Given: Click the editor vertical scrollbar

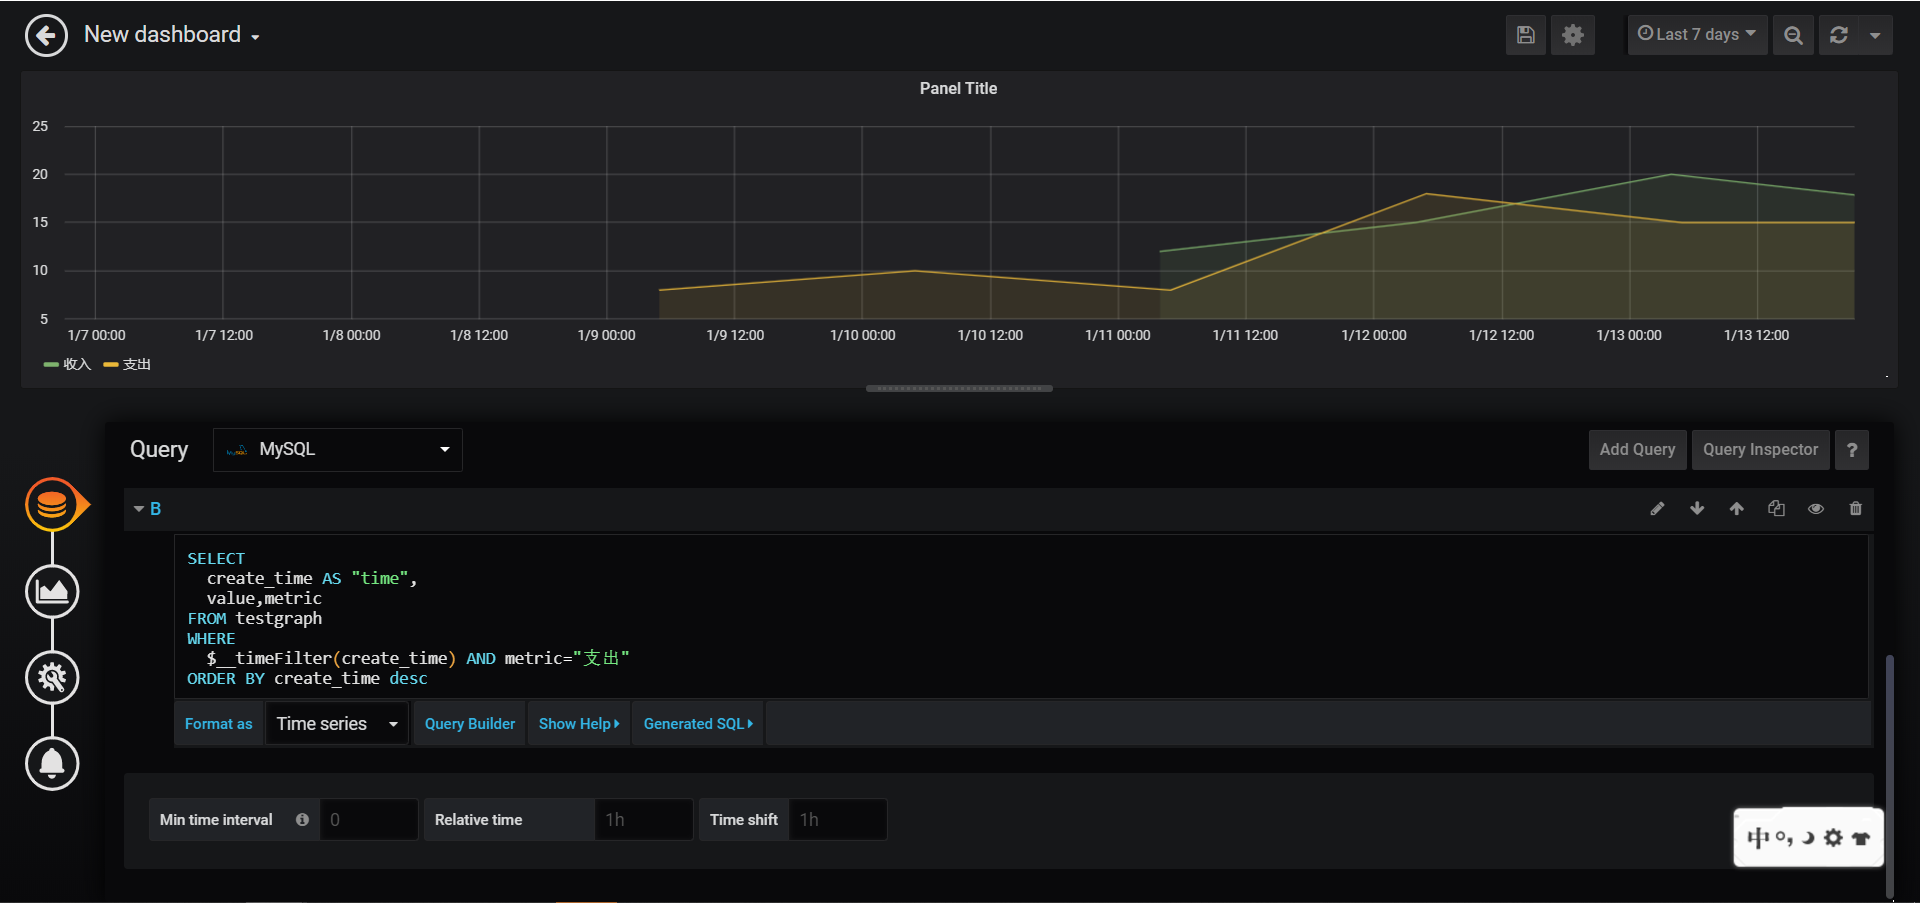Looking at the screenshot, I should [x=1889, y=776].
